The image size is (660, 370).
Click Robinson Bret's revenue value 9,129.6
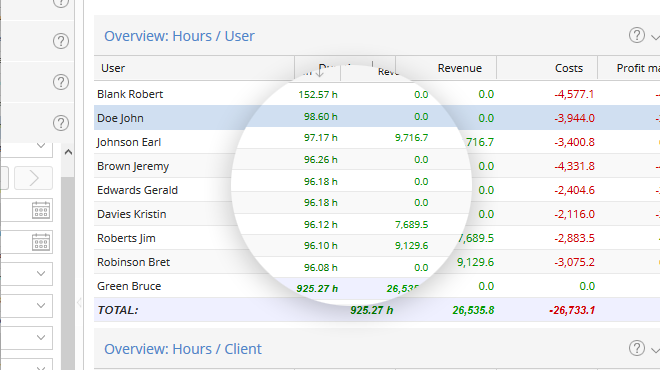click(x=475, y=262)
